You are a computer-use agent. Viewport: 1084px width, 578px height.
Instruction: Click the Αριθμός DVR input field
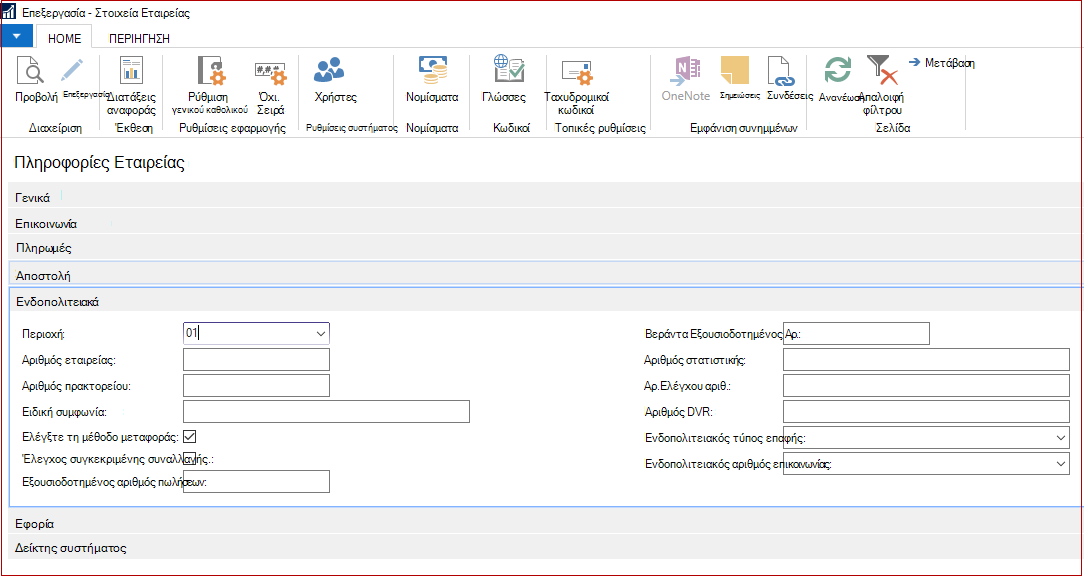click(926, 411)
